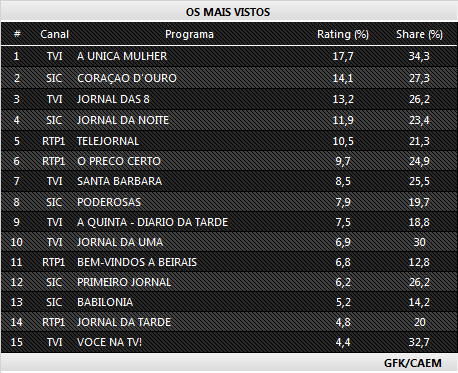Viewport: 458px width, 373px height.
Task: Click JORNAL DAS 8 program name
Action: tap(113, 99)
